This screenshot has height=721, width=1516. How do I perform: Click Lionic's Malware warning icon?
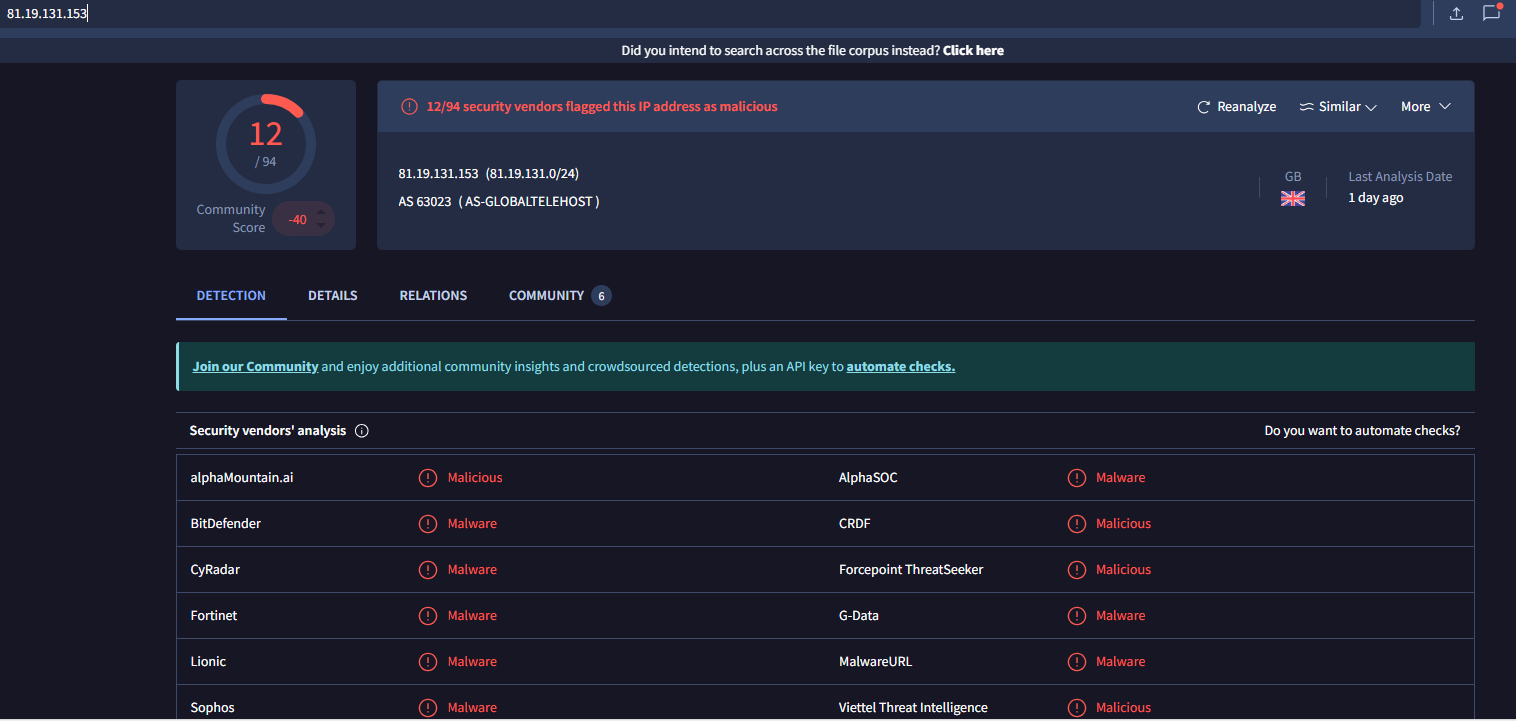(428, 662)
